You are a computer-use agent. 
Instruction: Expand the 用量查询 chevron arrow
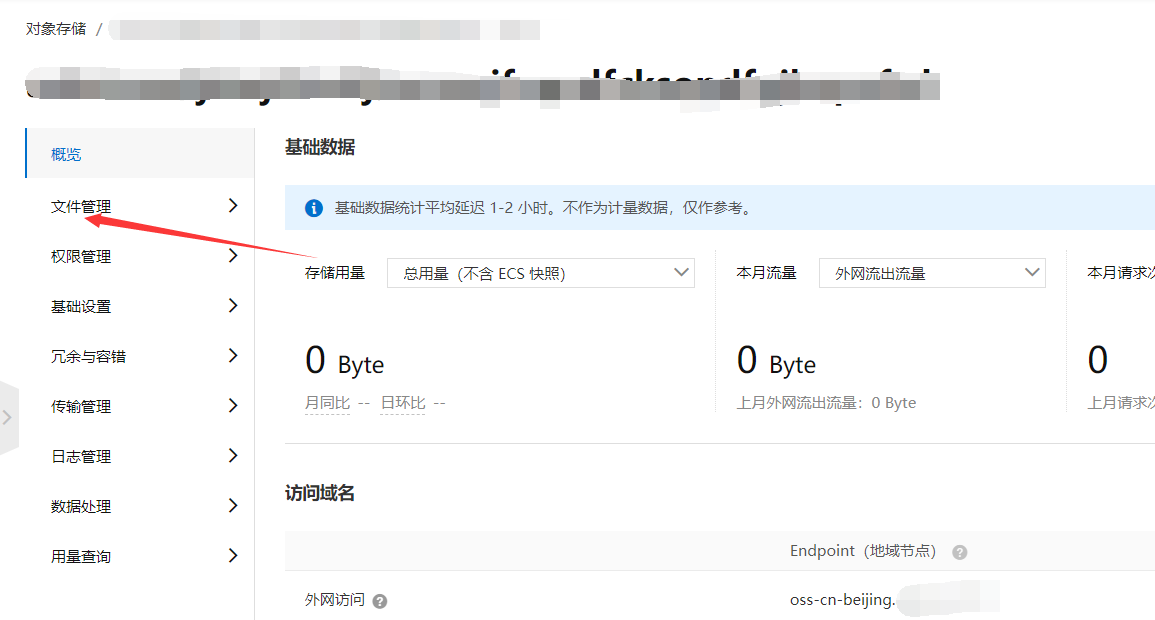(232, 555)
